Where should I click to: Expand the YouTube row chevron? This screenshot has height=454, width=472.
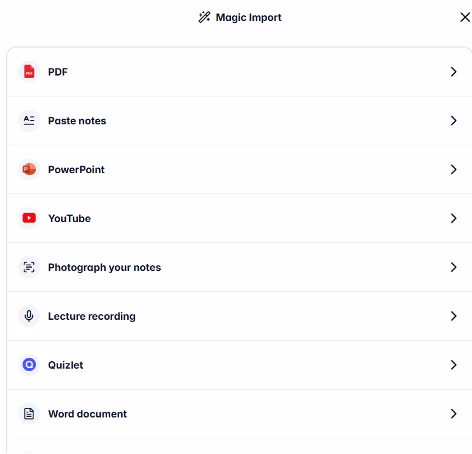coord(453,218)
